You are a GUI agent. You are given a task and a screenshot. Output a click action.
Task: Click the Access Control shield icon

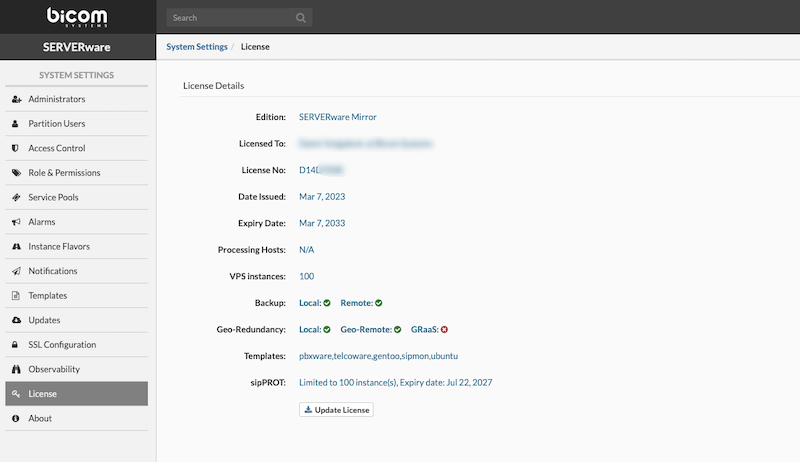click(16, 148)
